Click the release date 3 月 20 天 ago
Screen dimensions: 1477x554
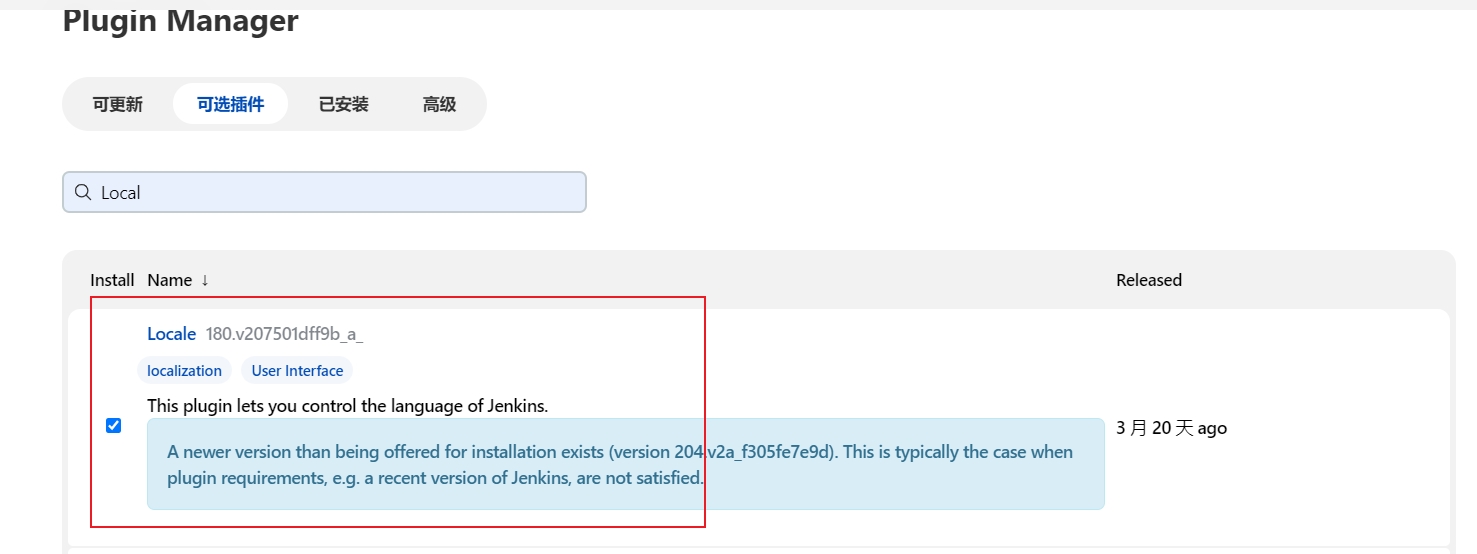1171,428
